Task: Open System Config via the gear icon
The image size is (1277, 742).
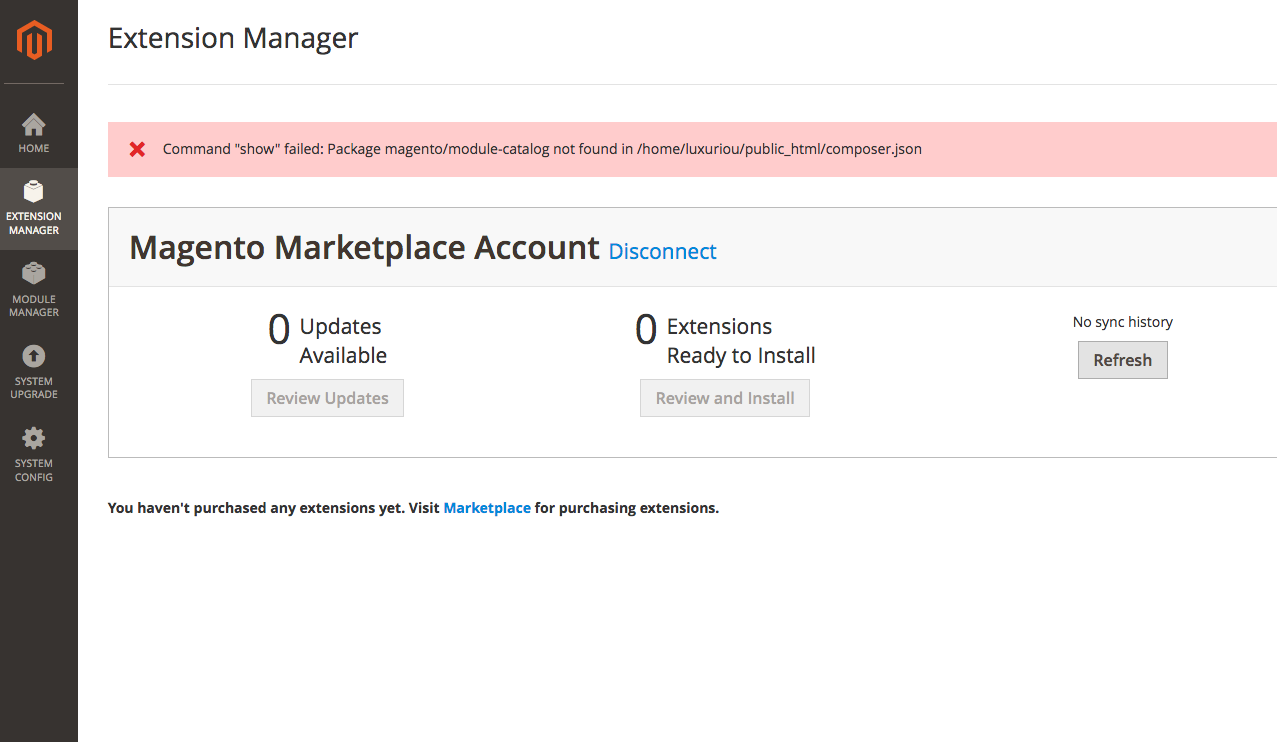Action: [x=34, y=438]
